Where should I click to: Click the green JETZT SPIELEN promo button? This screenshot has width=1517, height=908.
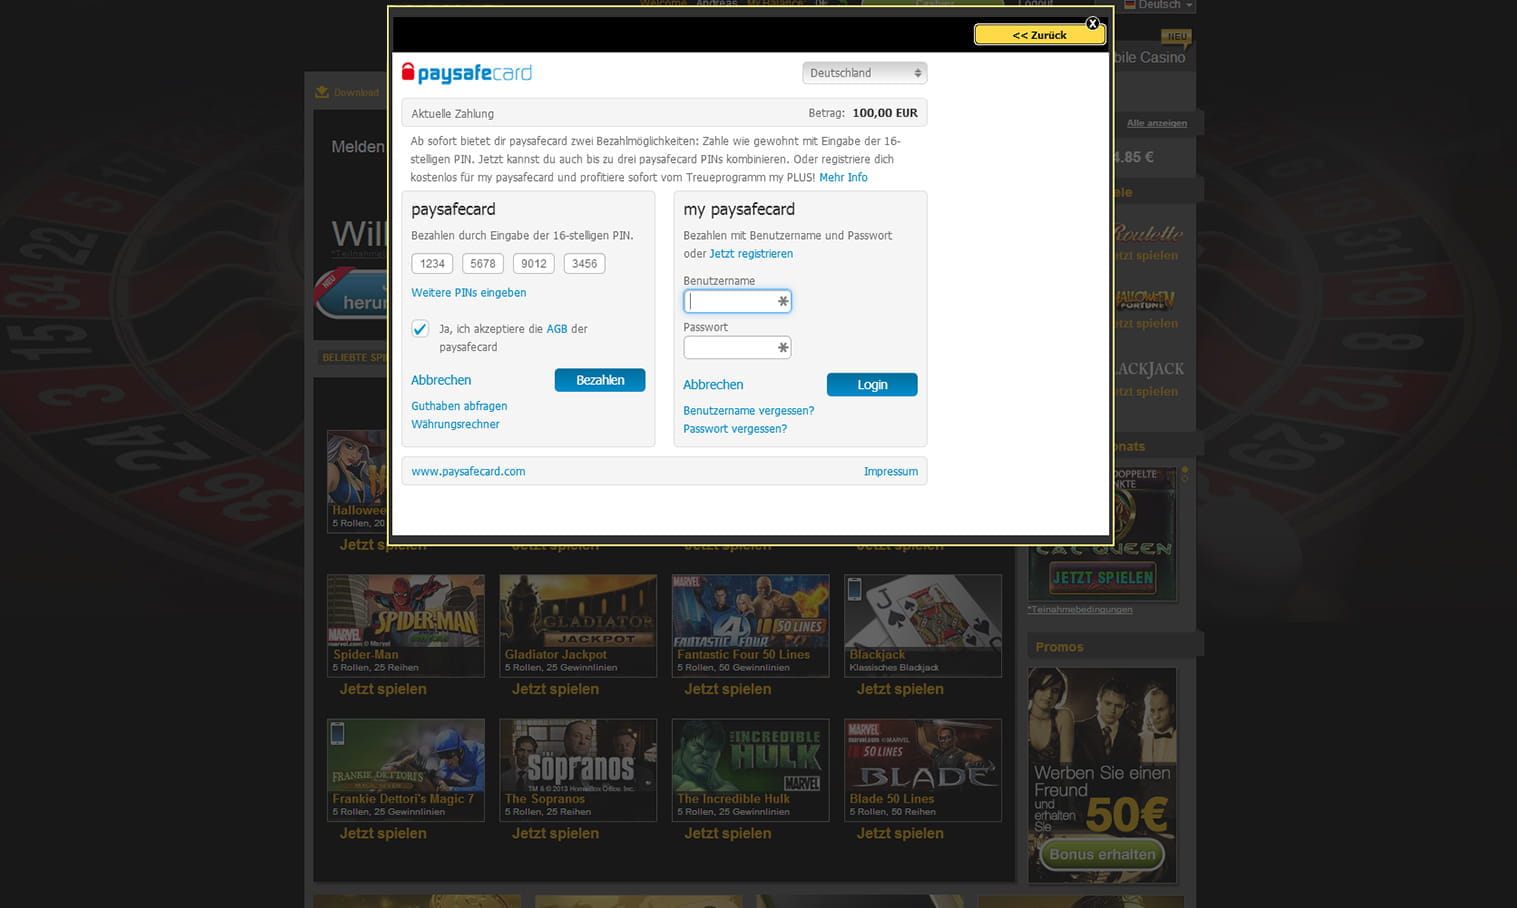click(1103, 577)
